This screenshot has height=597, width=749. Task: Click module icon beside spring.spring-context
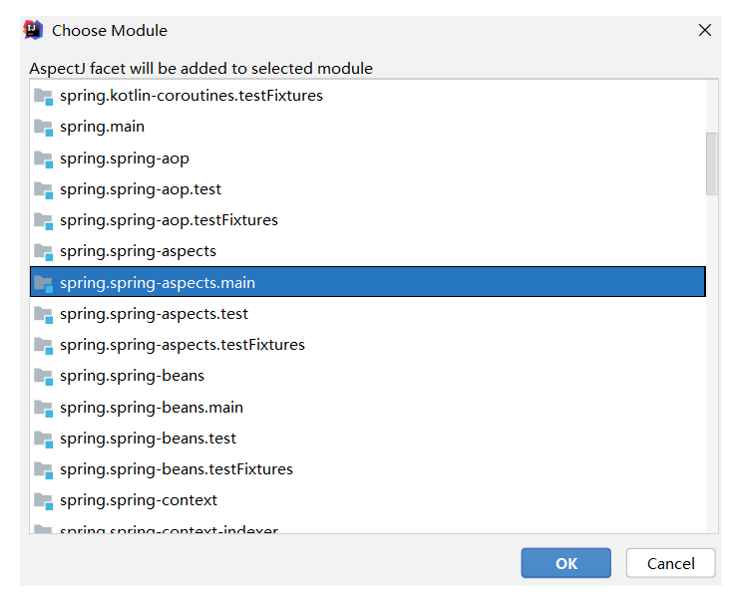click(43, 500)
